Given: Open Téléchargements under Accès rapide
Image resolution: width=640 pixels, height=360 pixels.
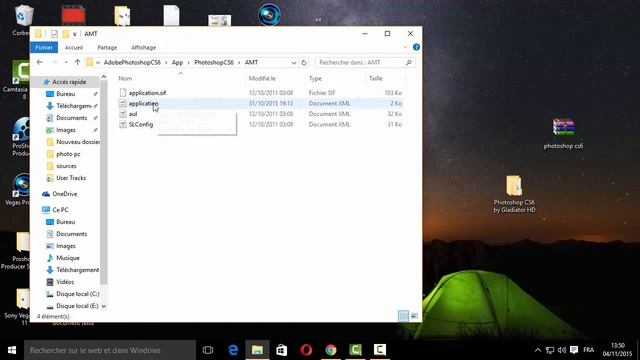Looking at the screenshot, I should 73,106.
